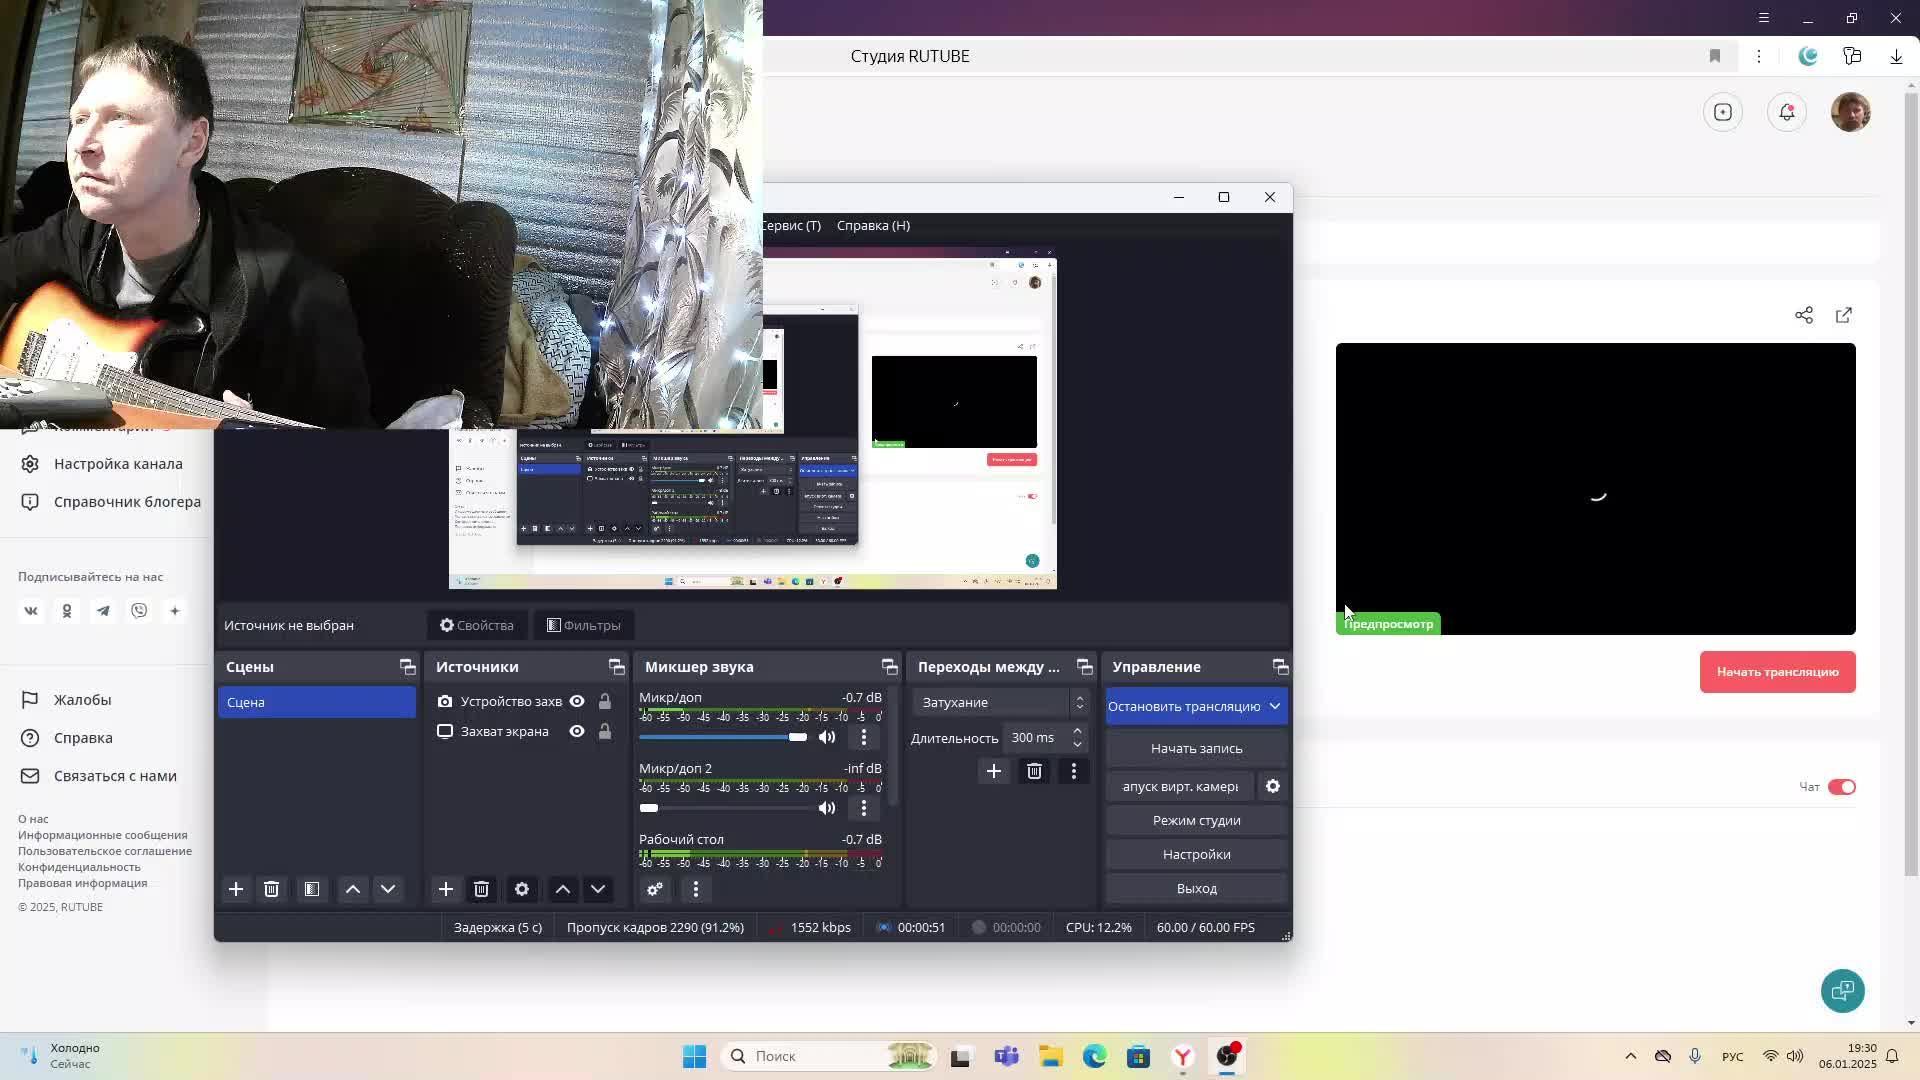
Task: Lock the Устройство захвата source
Action: [605, 702]
